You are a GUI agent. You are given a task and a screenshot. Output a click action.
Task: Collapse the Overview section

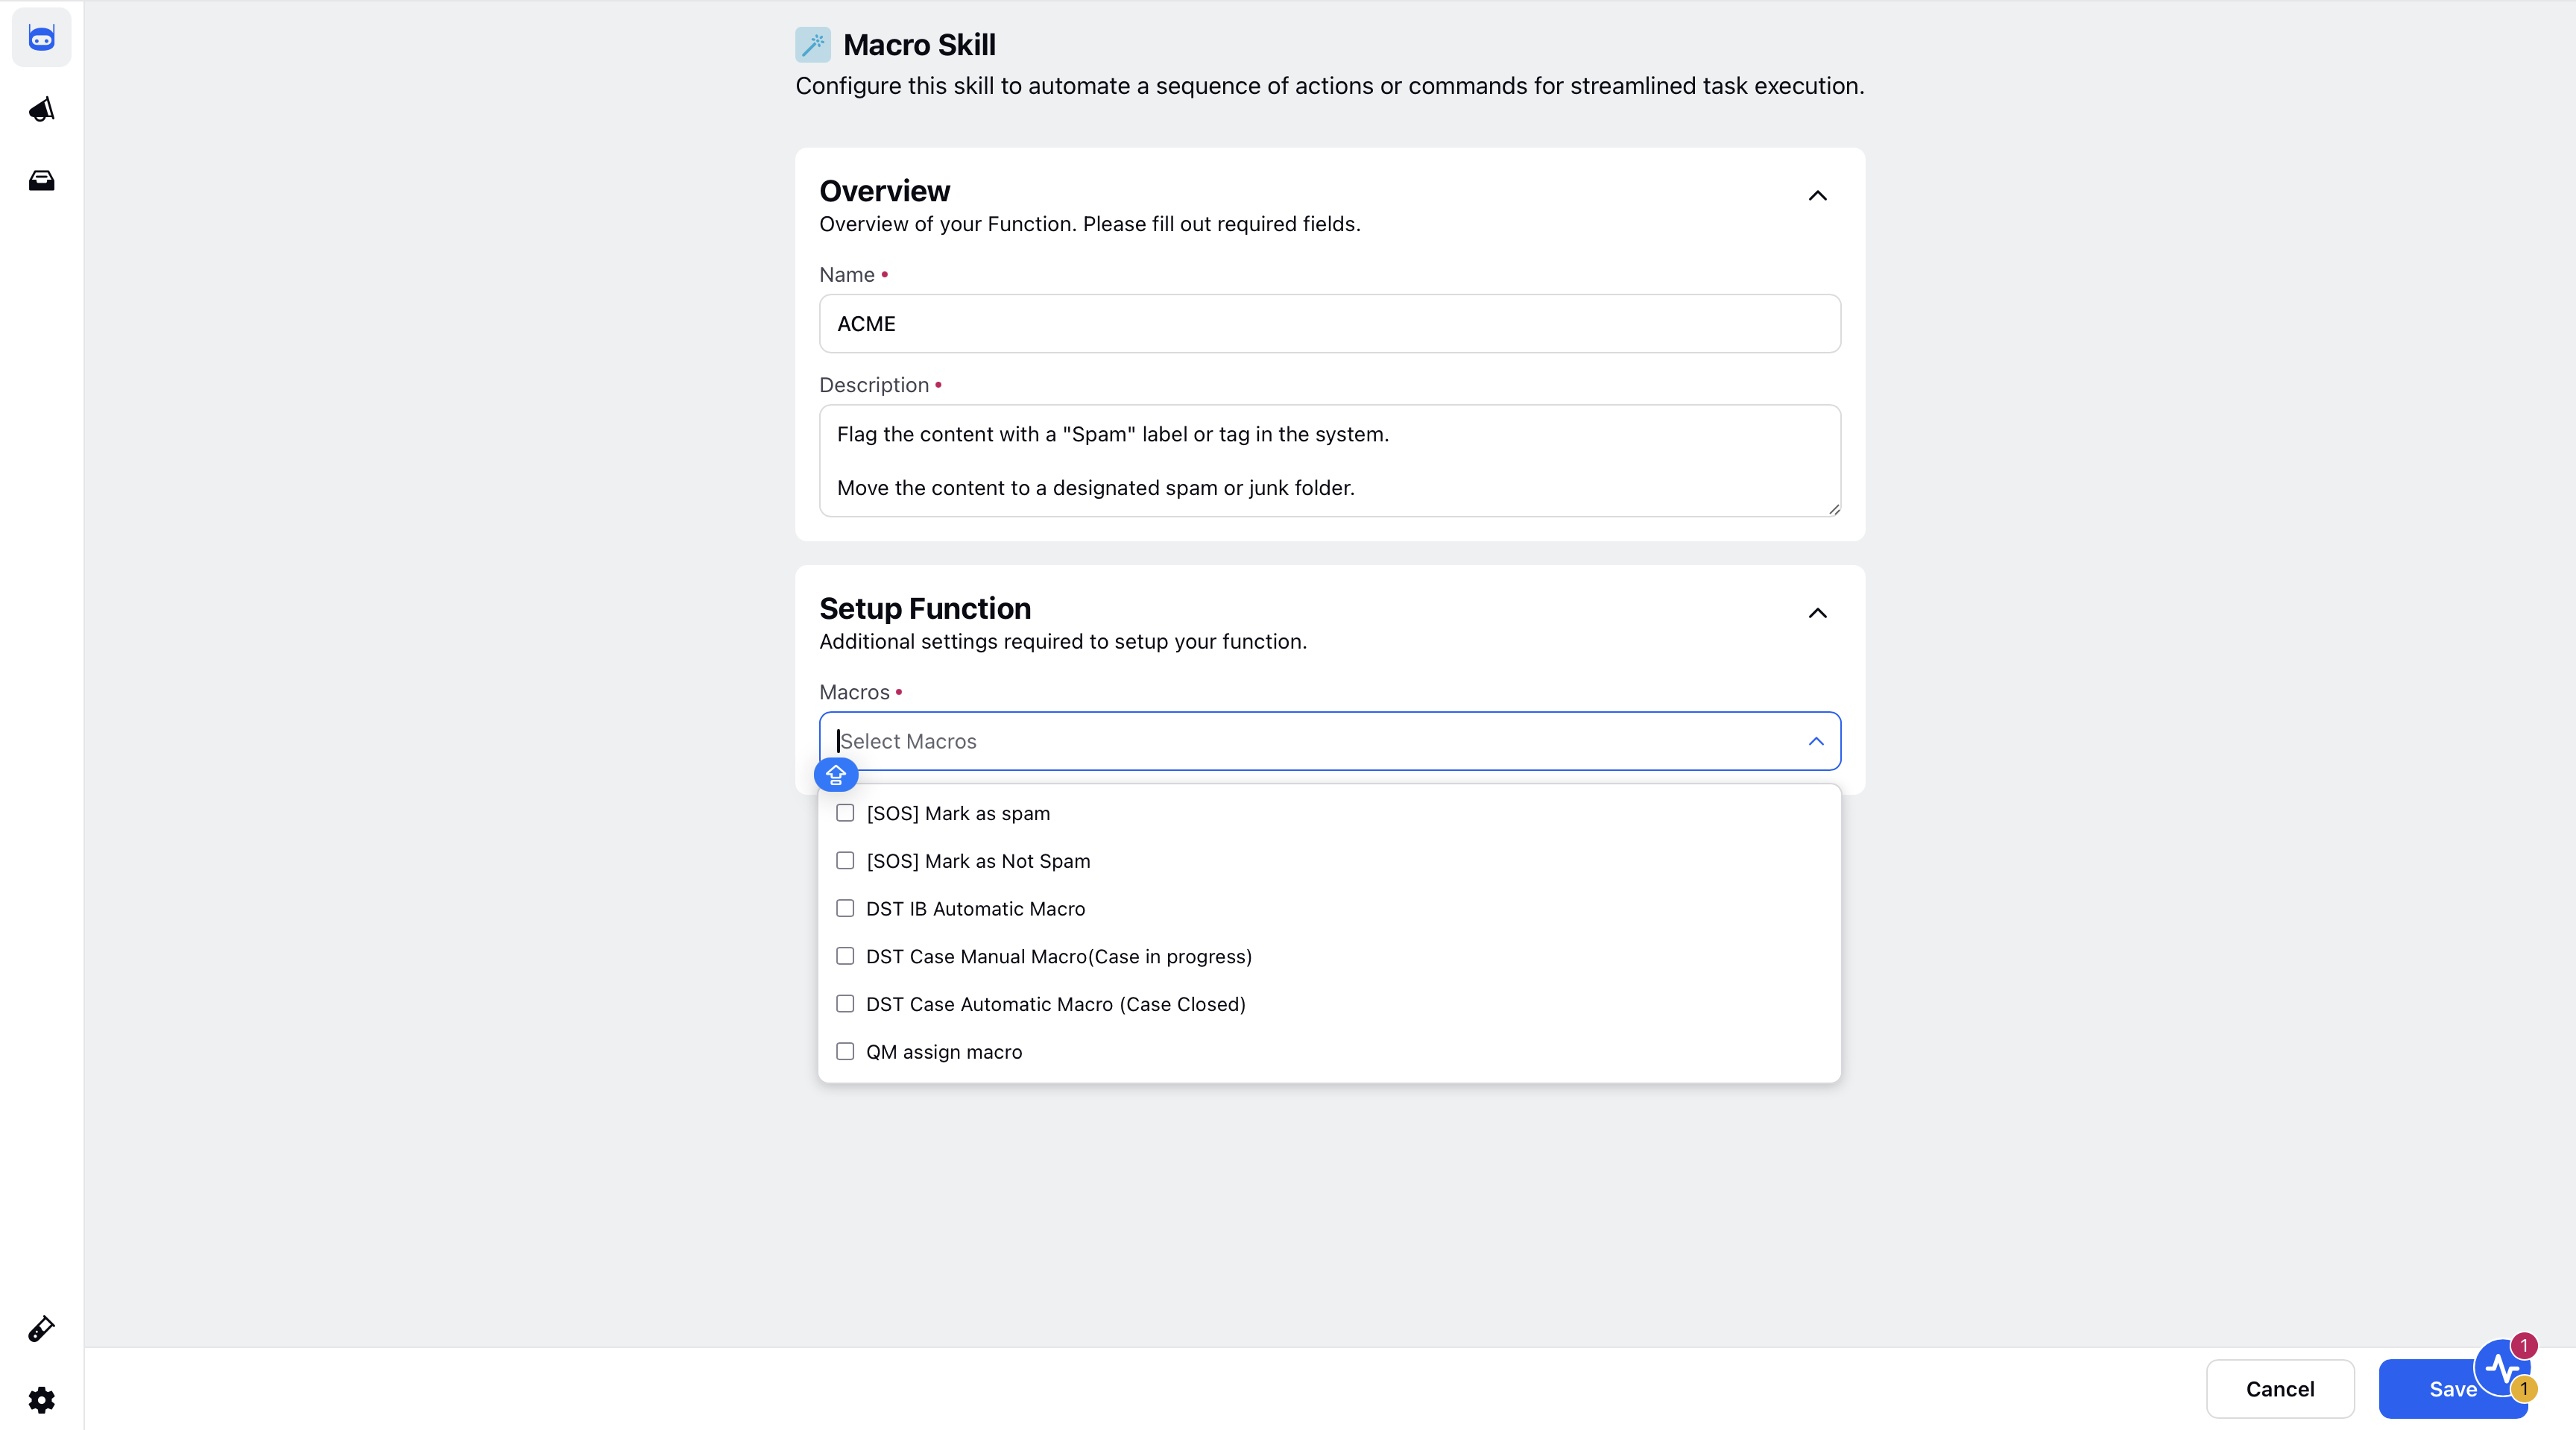pyautogui.click(x=1818, y=196)
